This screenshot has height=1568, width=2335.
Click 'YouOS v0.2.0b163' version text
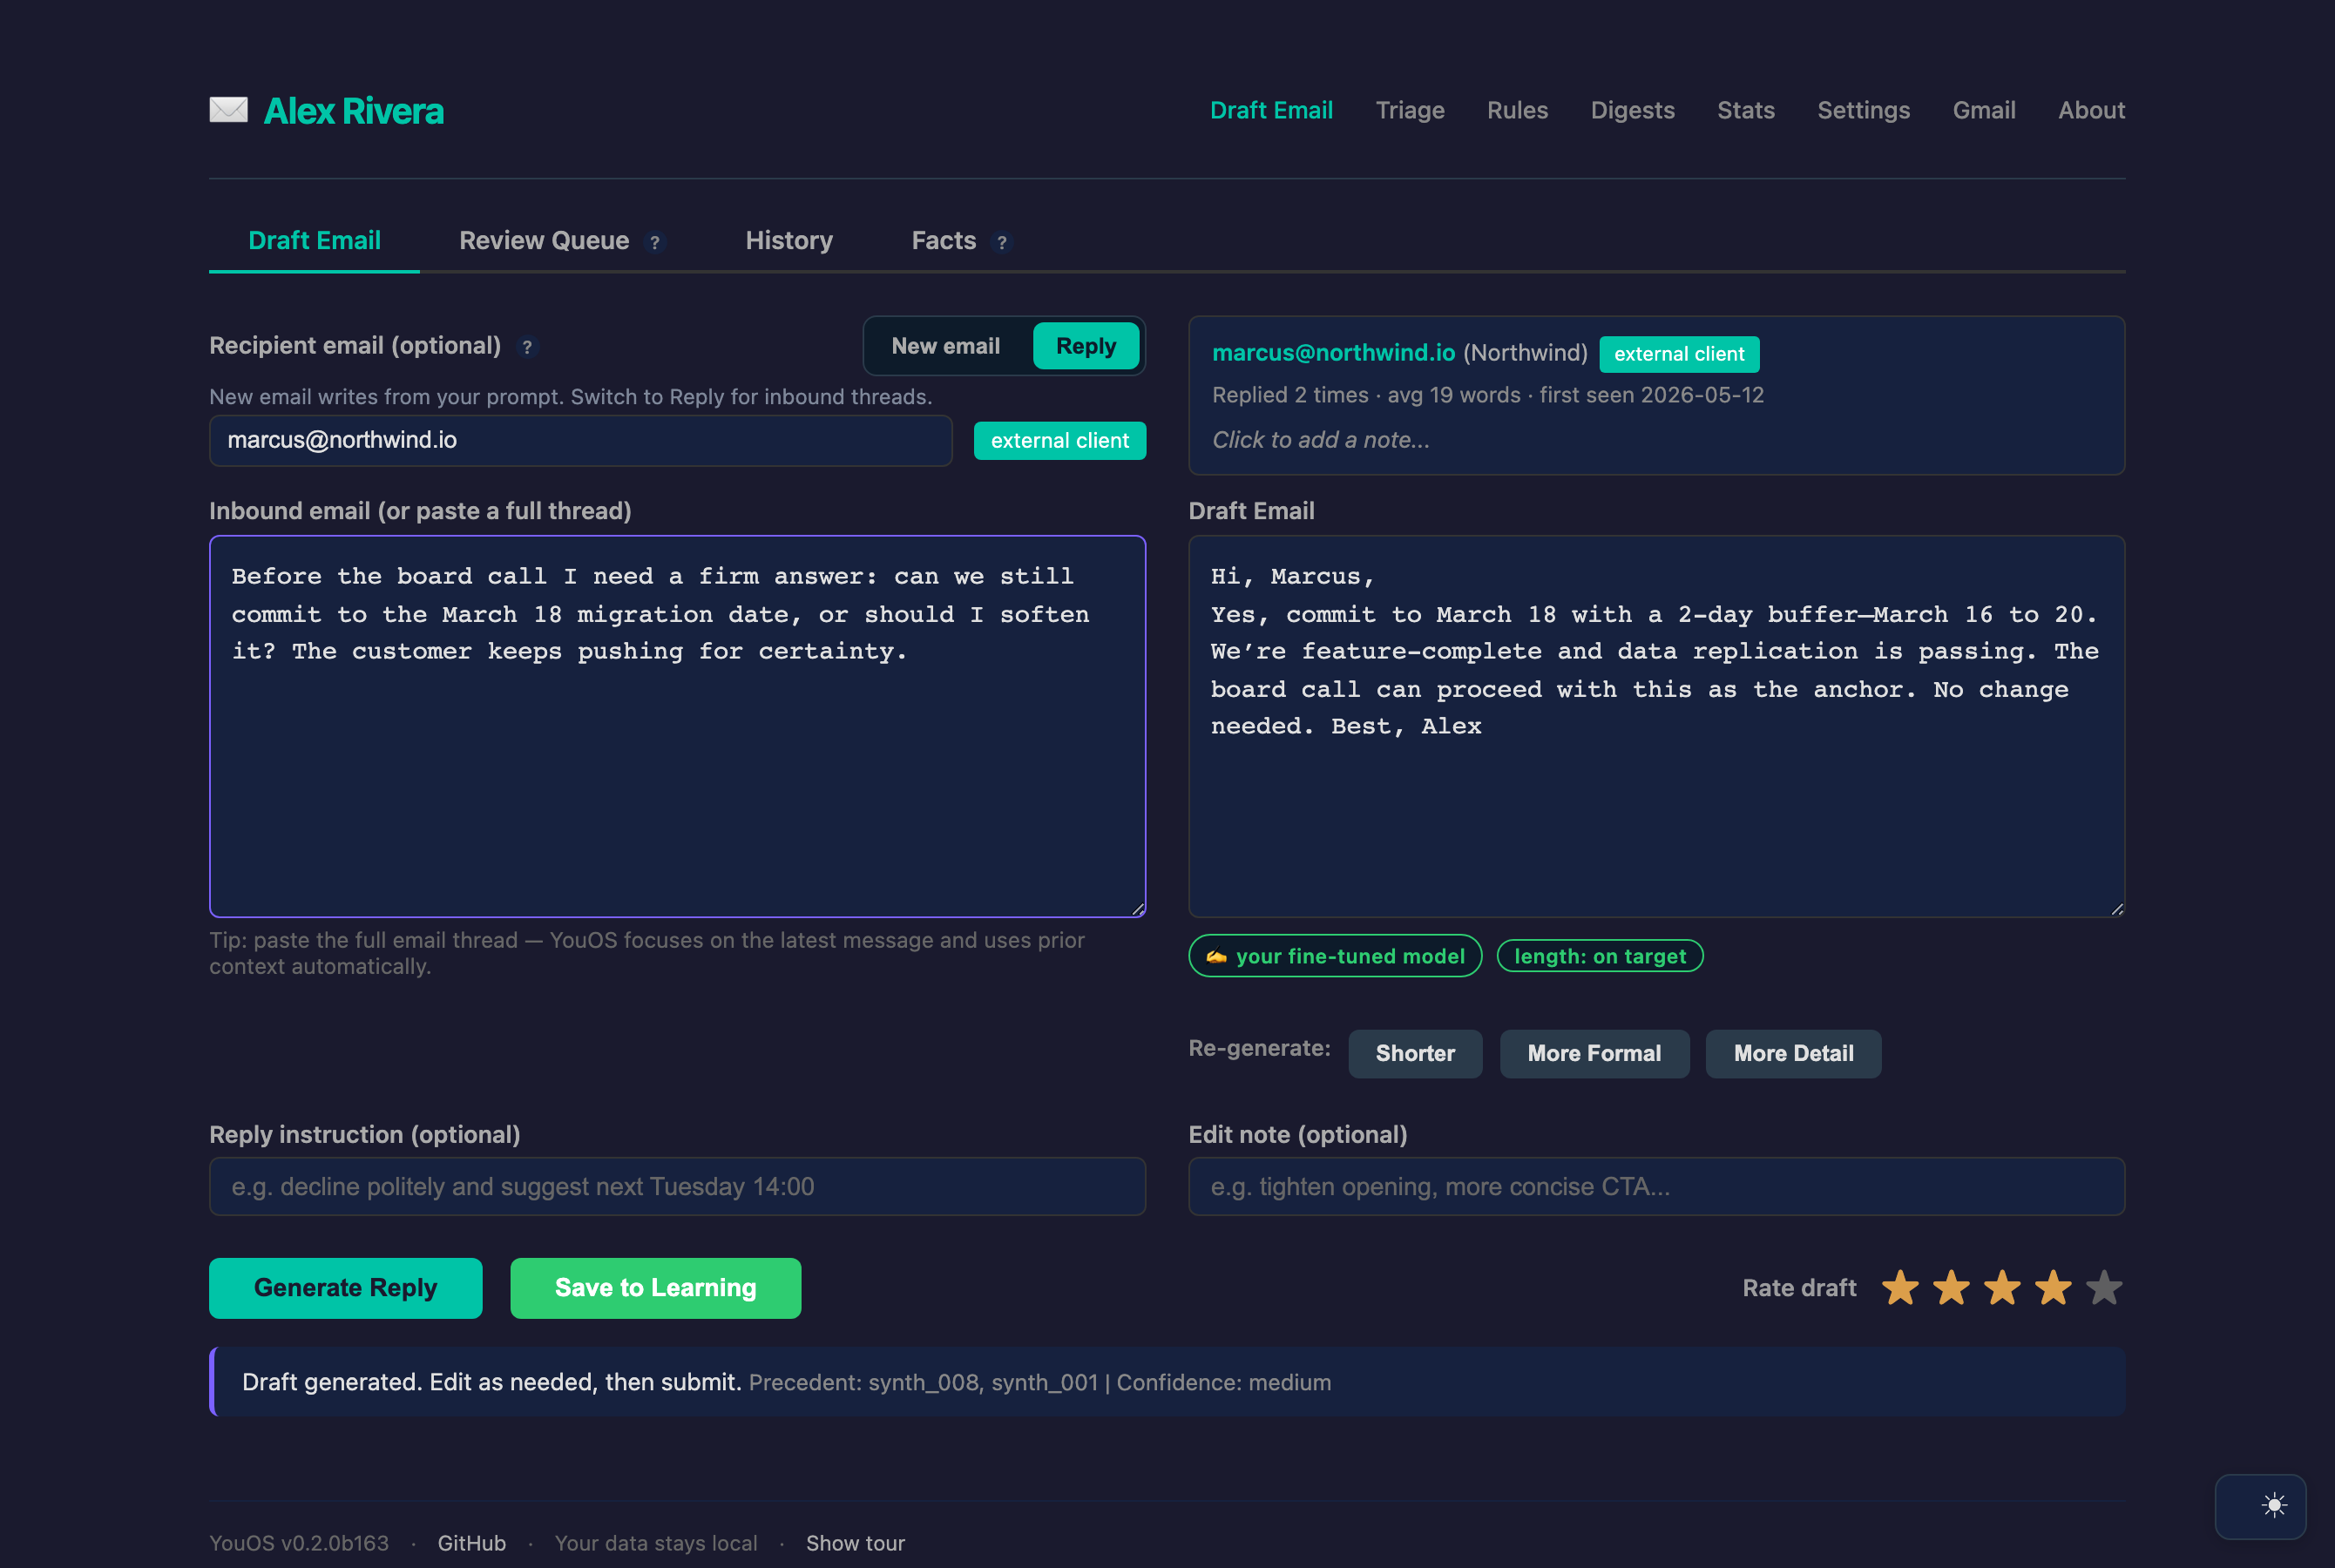[298, 1543]
